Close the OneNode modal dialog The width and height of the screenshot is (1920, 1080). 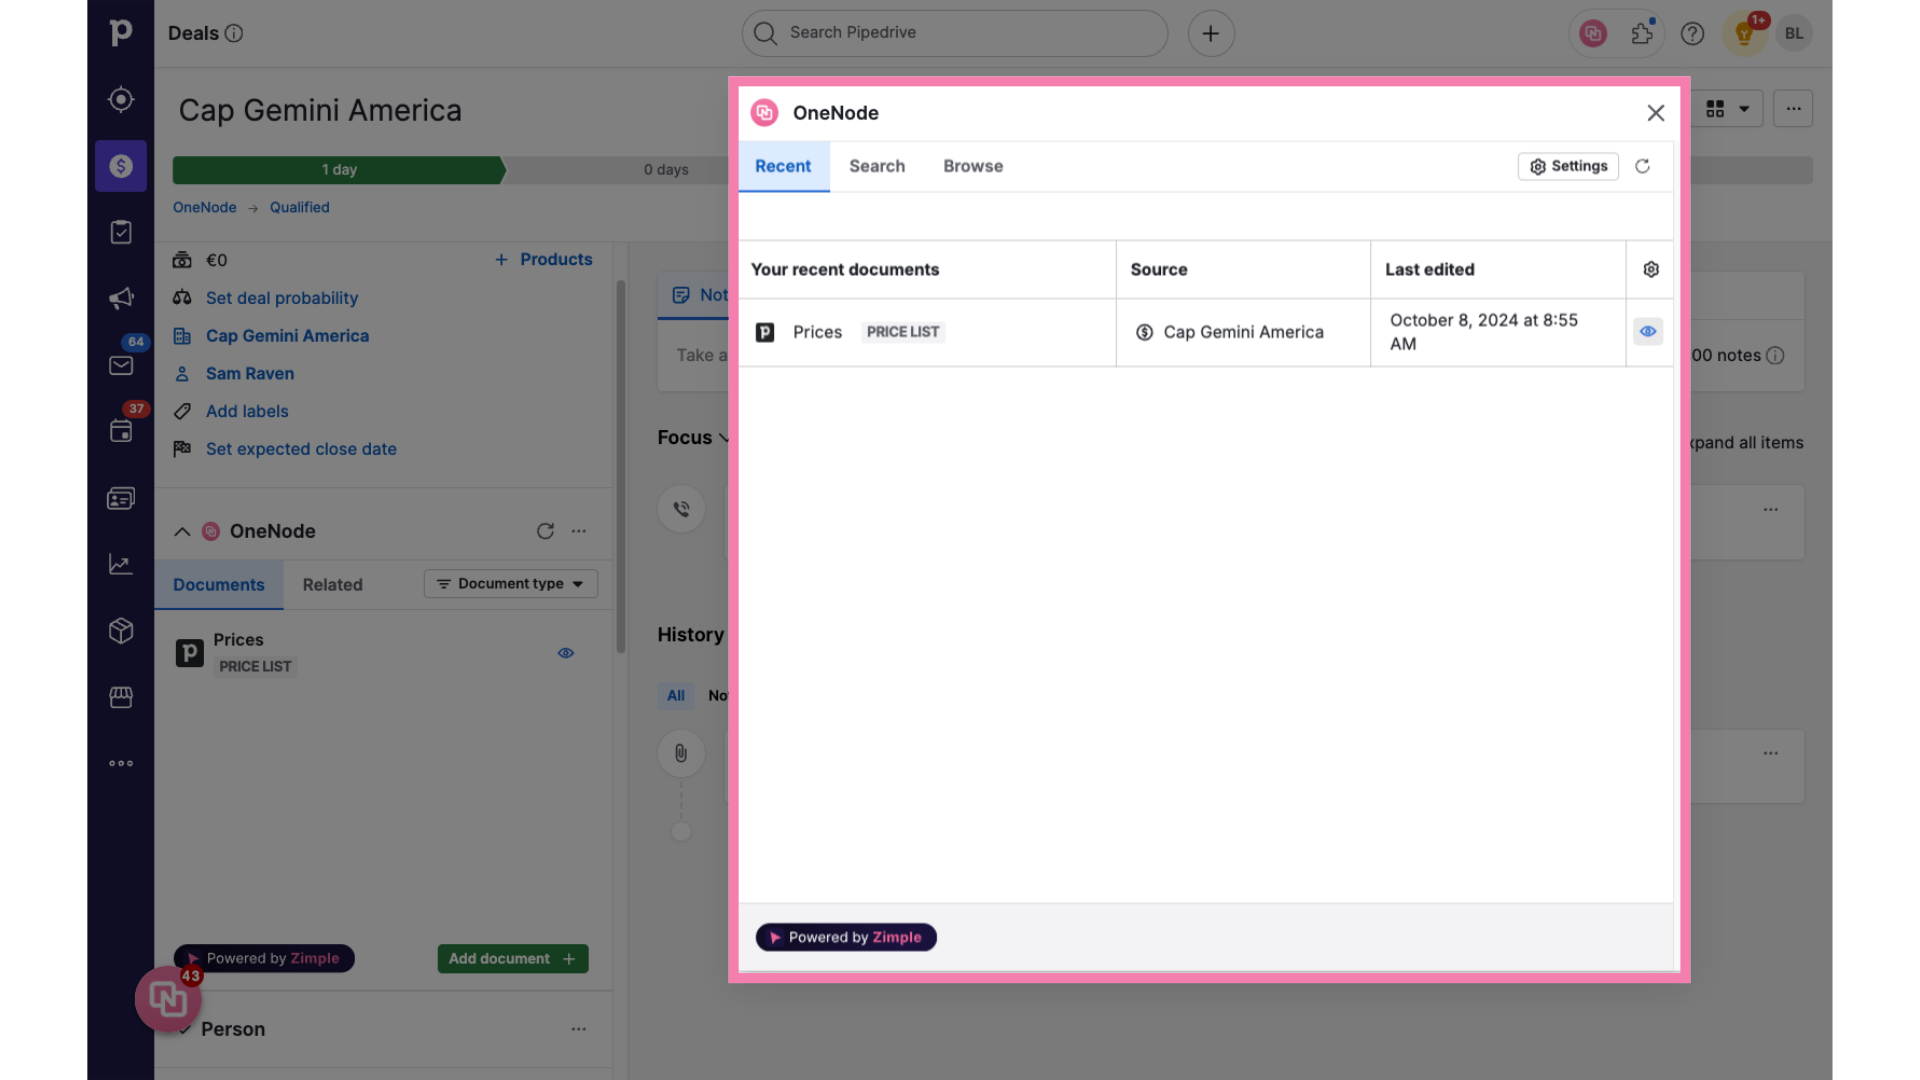1656,113
